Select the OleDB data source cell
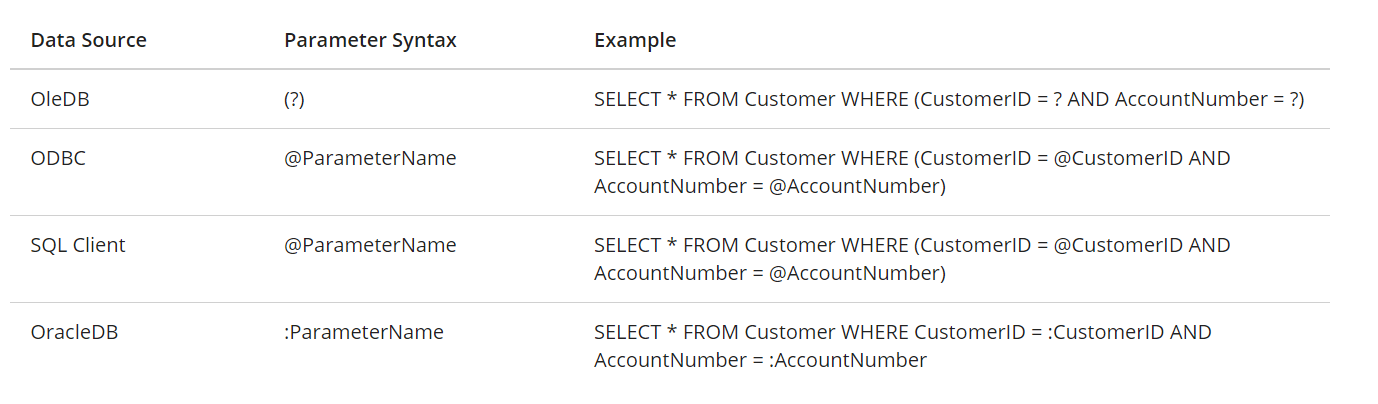Viewport: 1378px width, 404px height. point(60,99)
